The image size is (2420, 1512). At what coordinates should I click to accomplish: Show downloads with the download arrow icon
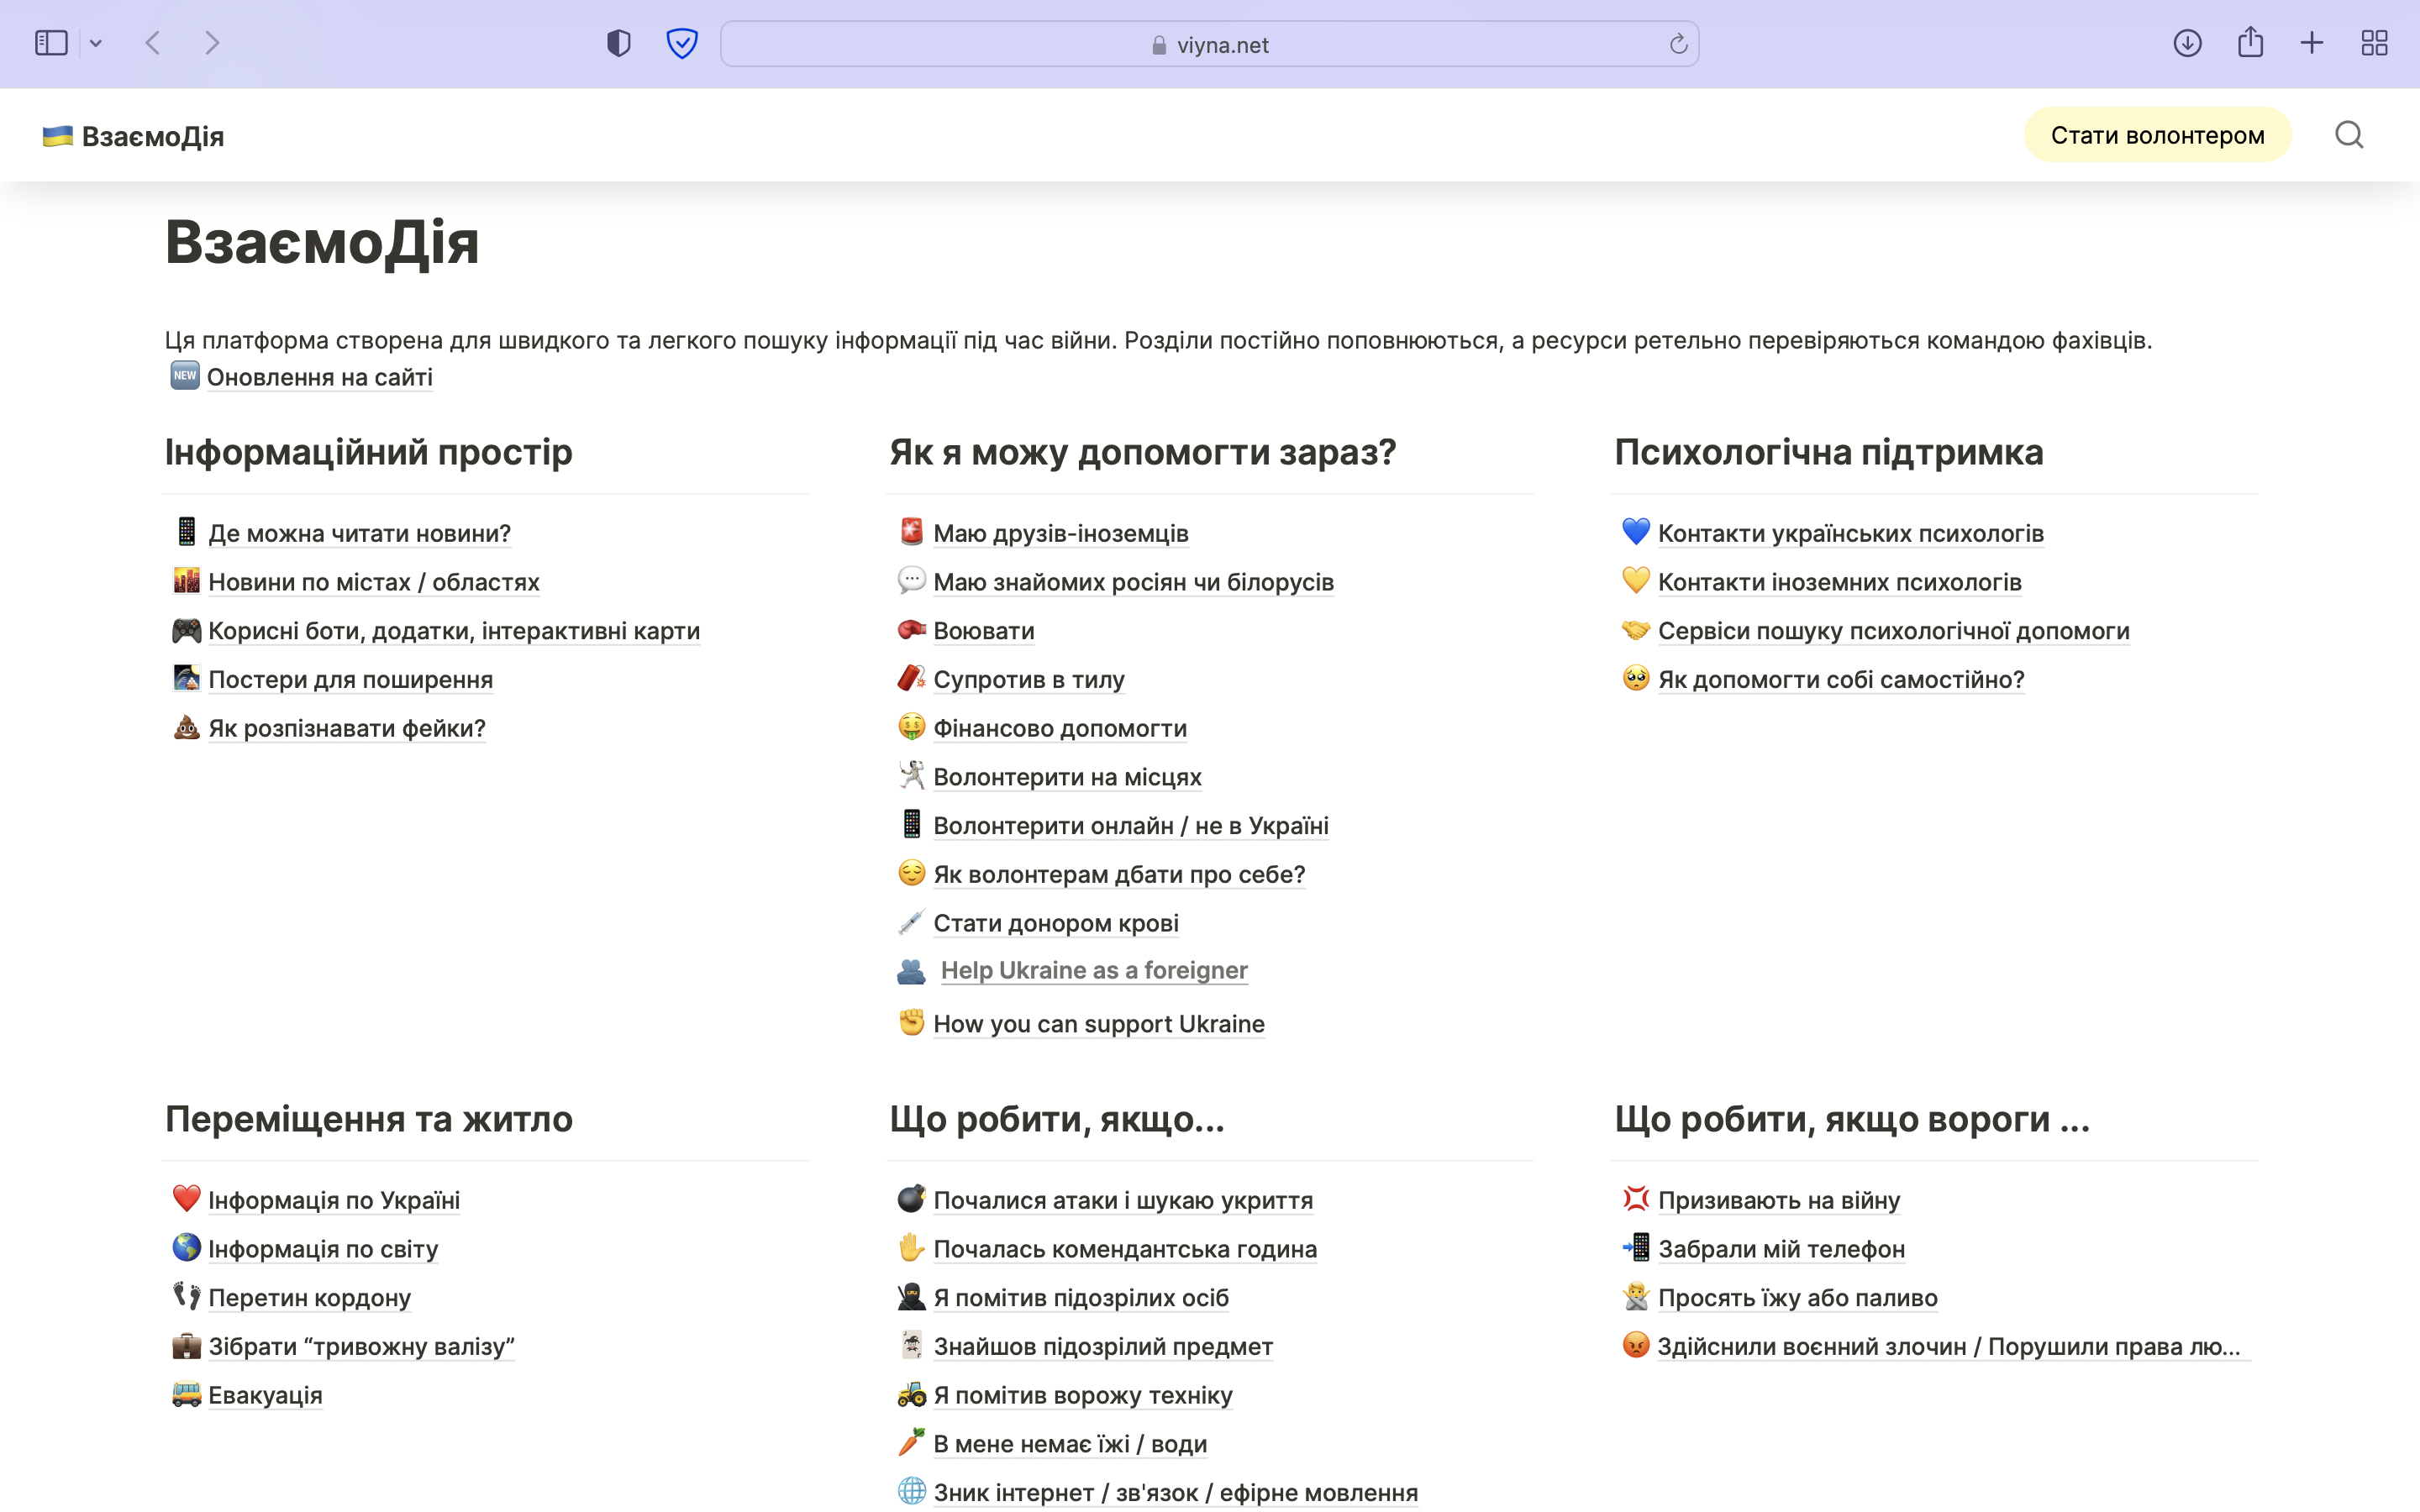pyautogui.click(x=2187, y=43)
